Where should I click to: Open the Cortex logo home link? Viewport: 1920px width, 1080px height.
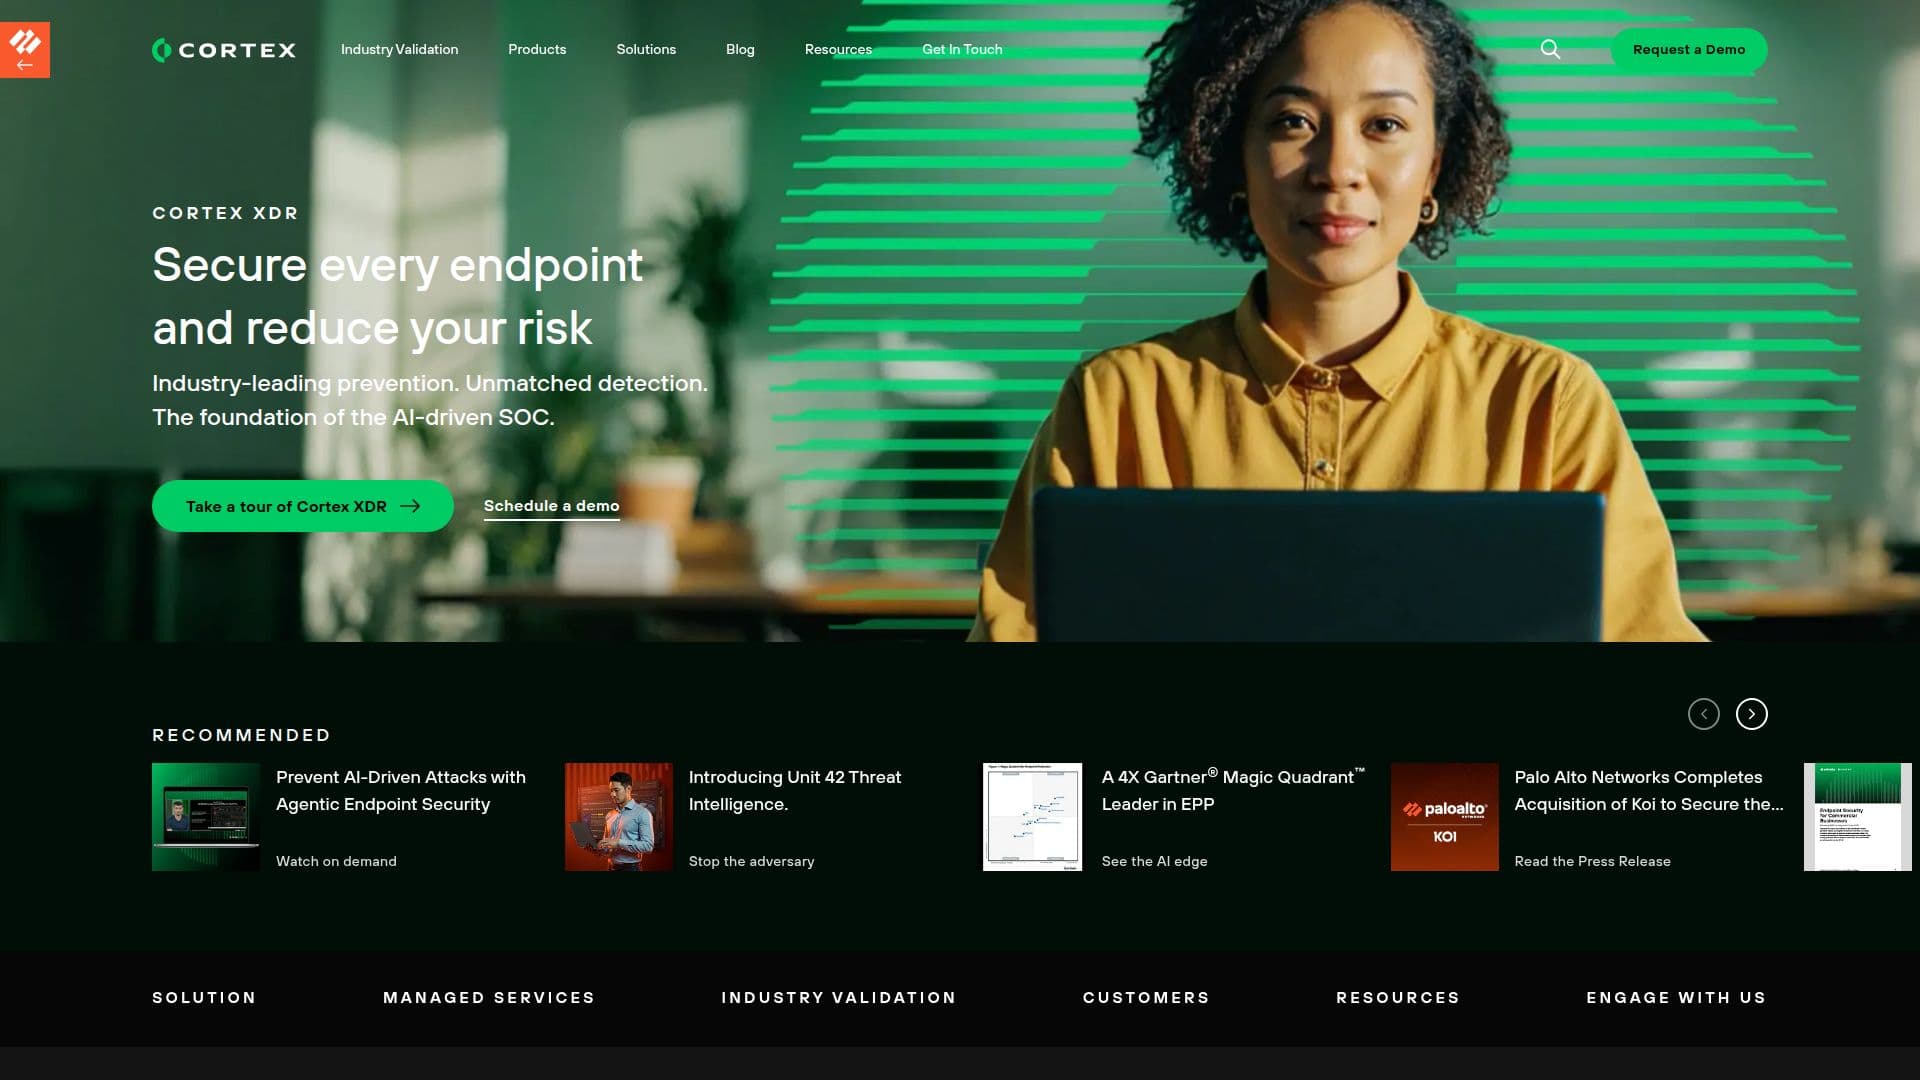(224, 50)
